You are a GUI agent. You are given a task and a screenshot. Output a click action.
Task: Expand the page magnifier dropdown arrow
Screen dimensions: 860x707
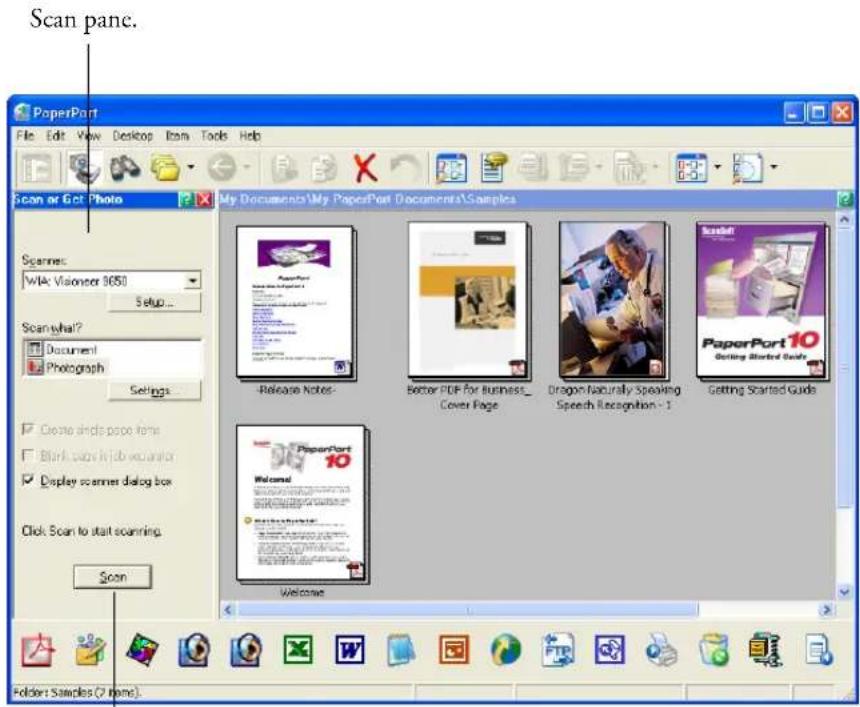[x=773, y=166]
